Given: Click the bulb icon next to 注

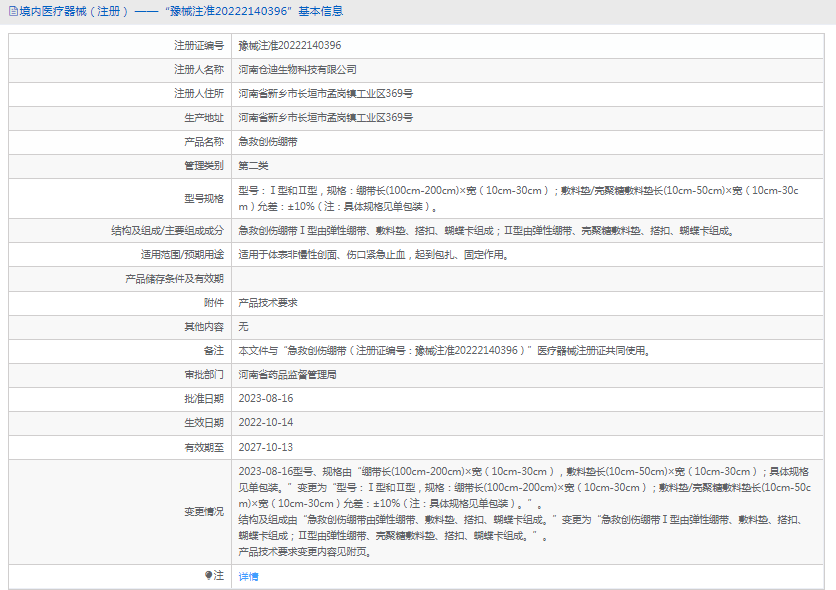Looking at the screenshot, I should click(x=208, y=575).
